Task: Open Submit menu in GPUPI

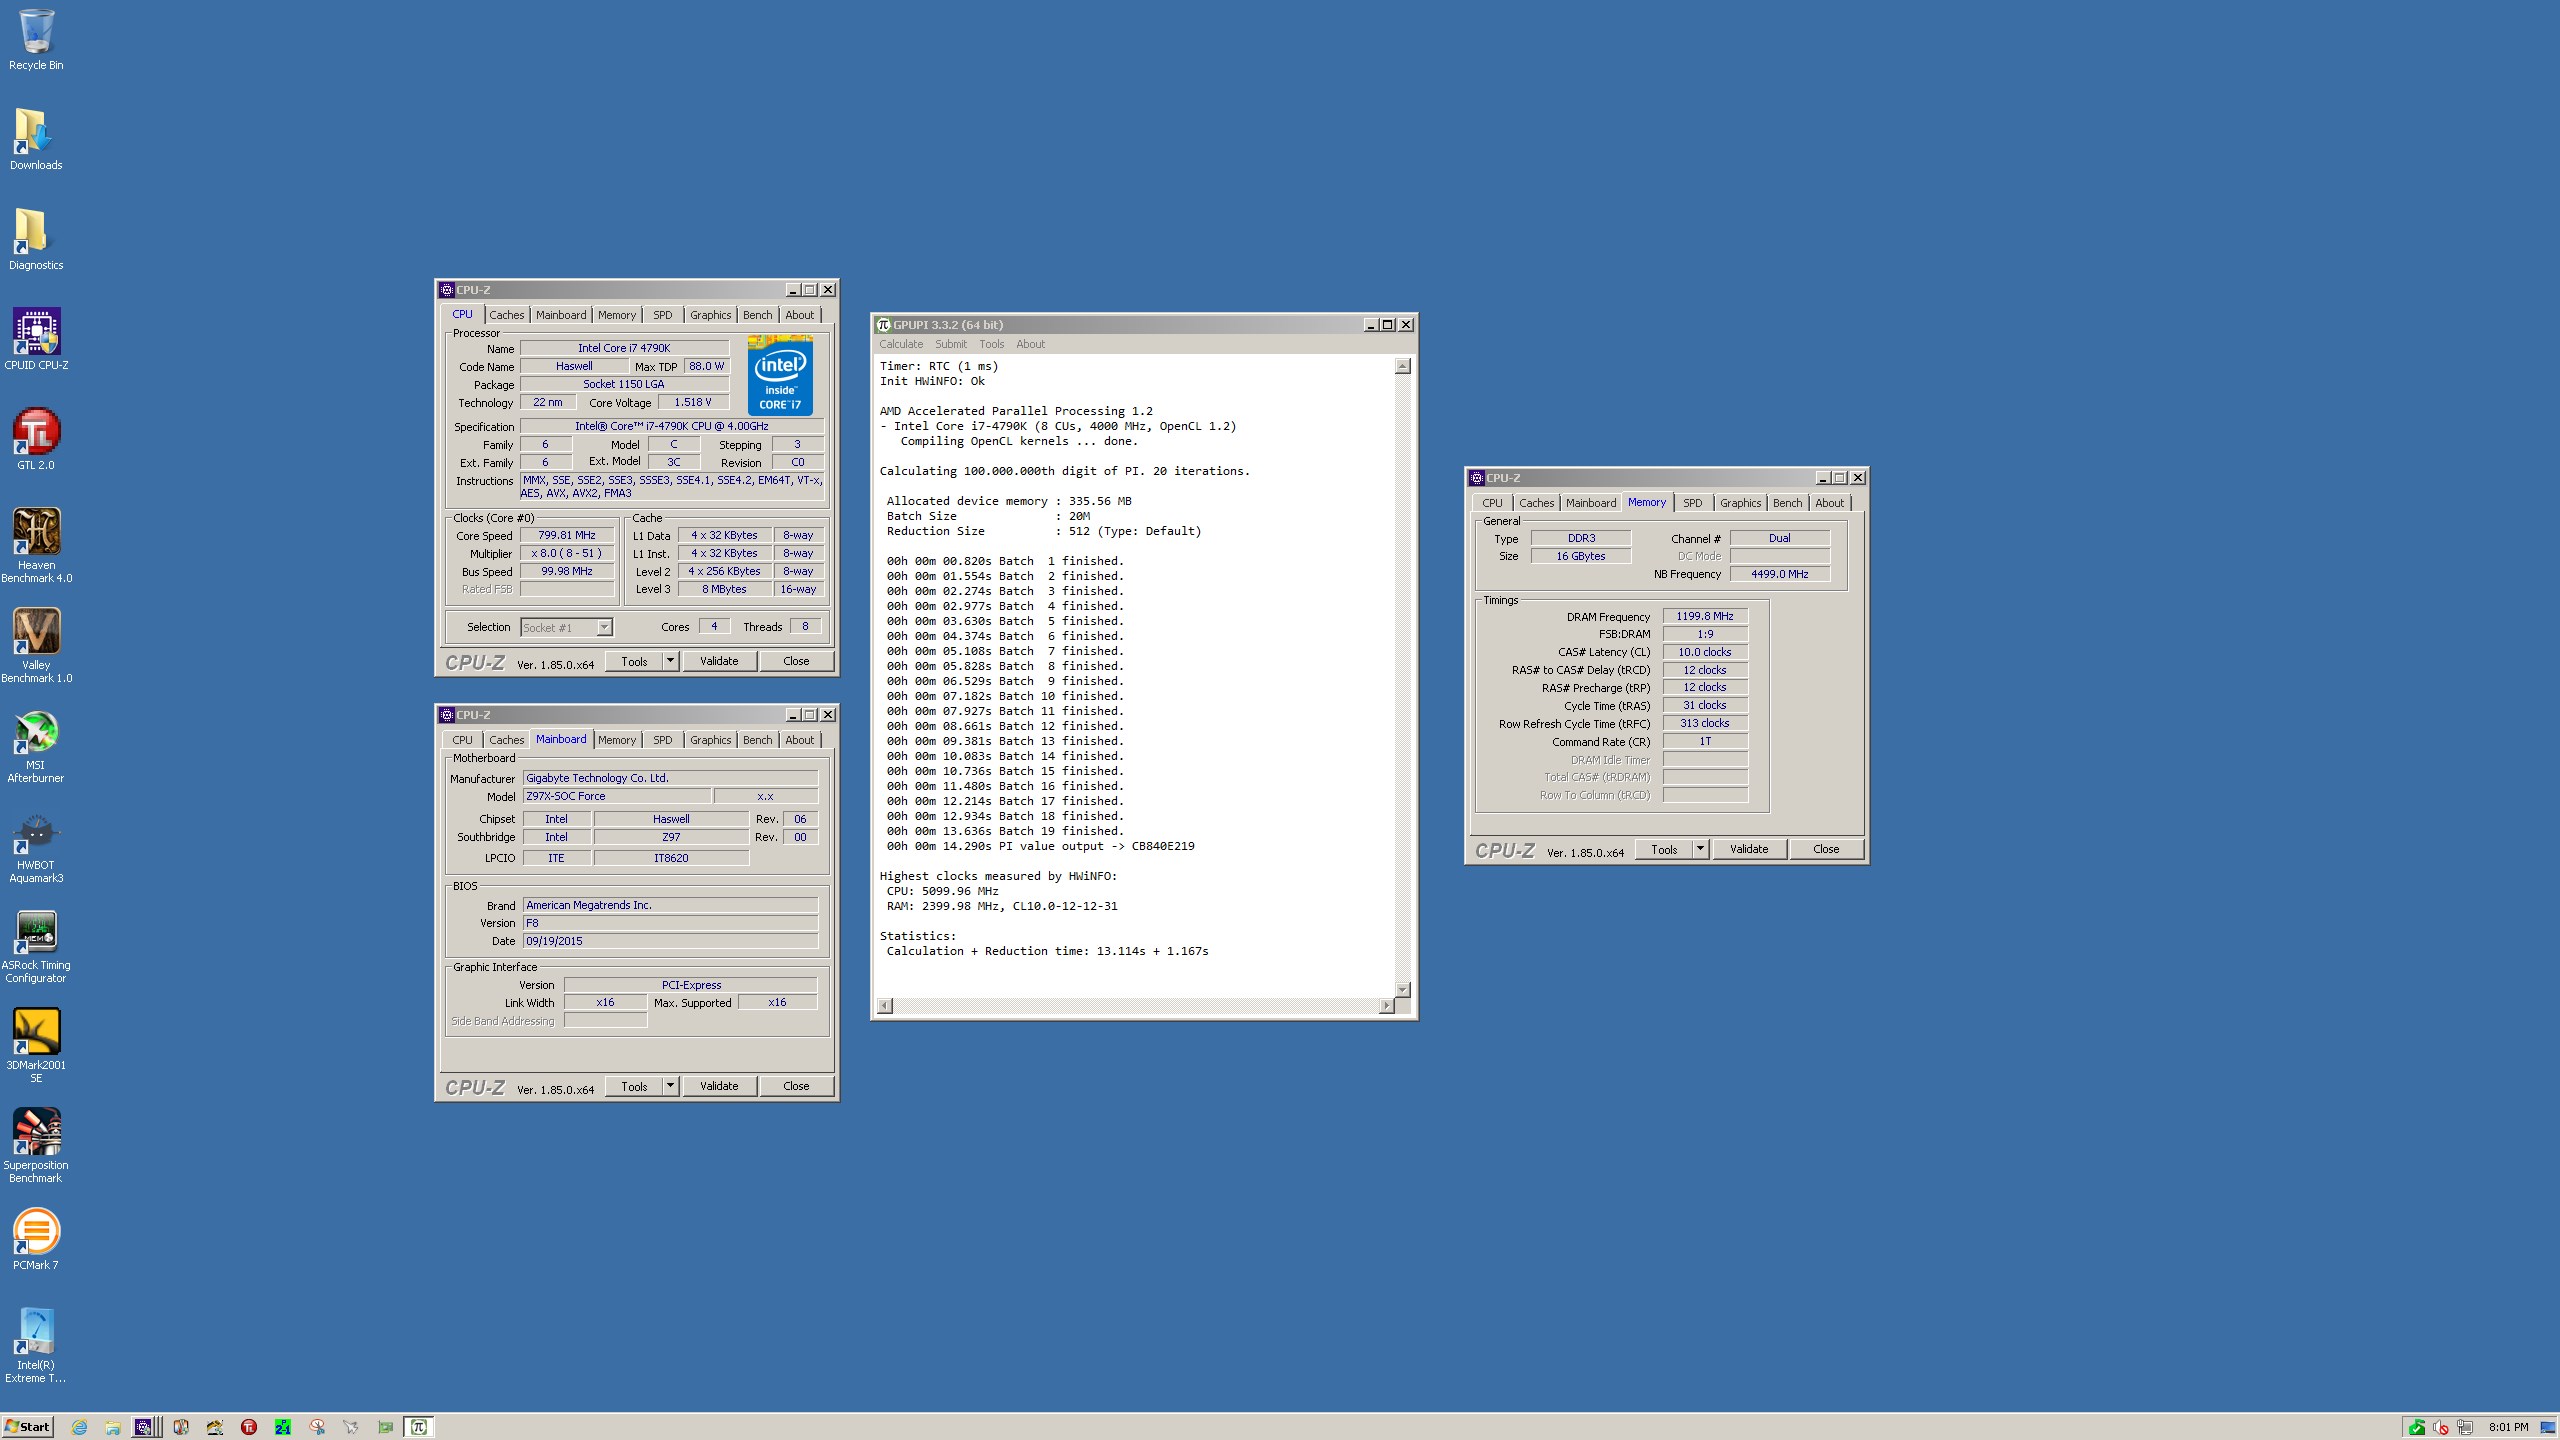Action: pyautogui.click(x=951, y=344)
